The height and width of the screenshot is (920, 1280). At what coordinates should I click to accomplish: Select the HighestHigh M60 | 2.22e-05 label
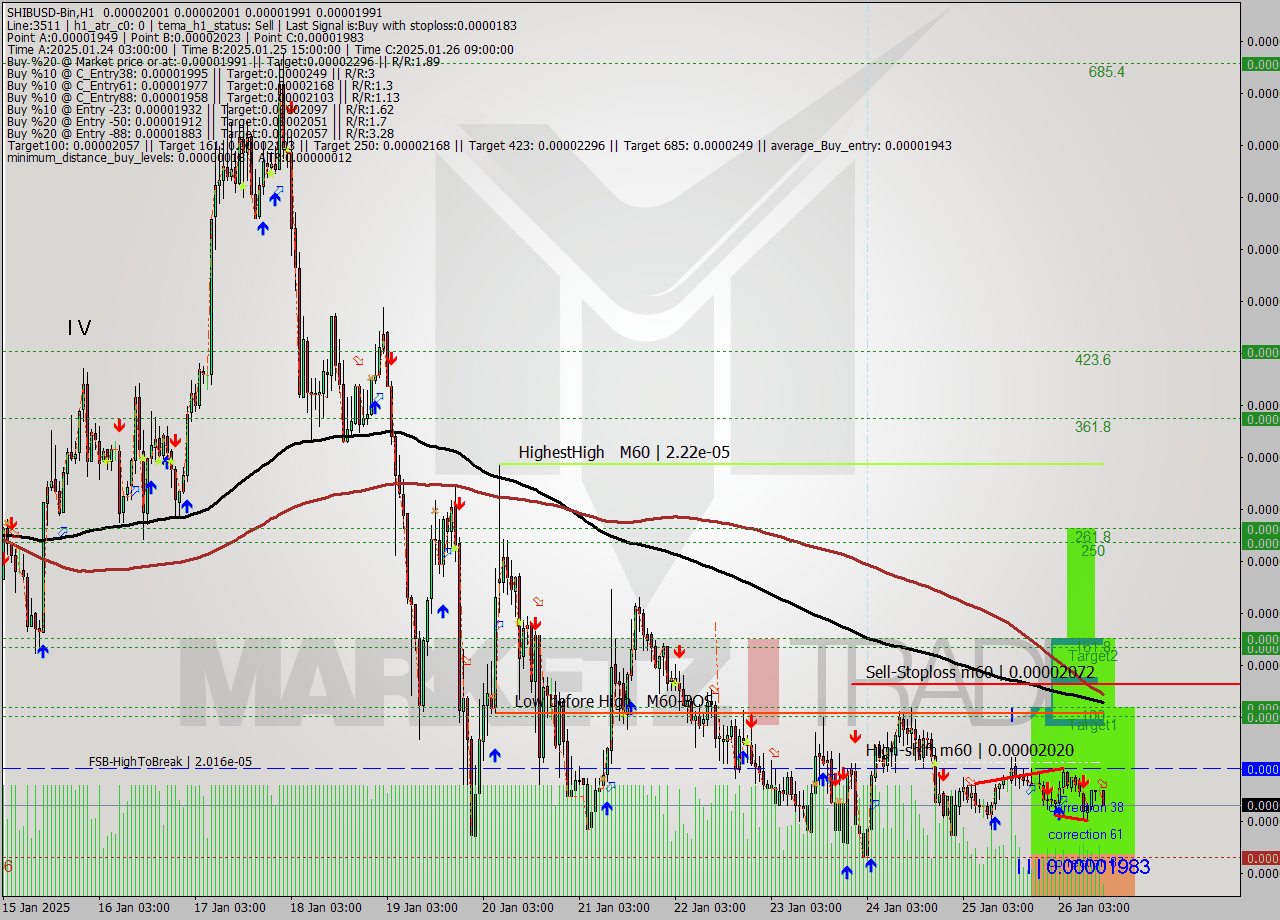tap(624, 453)
